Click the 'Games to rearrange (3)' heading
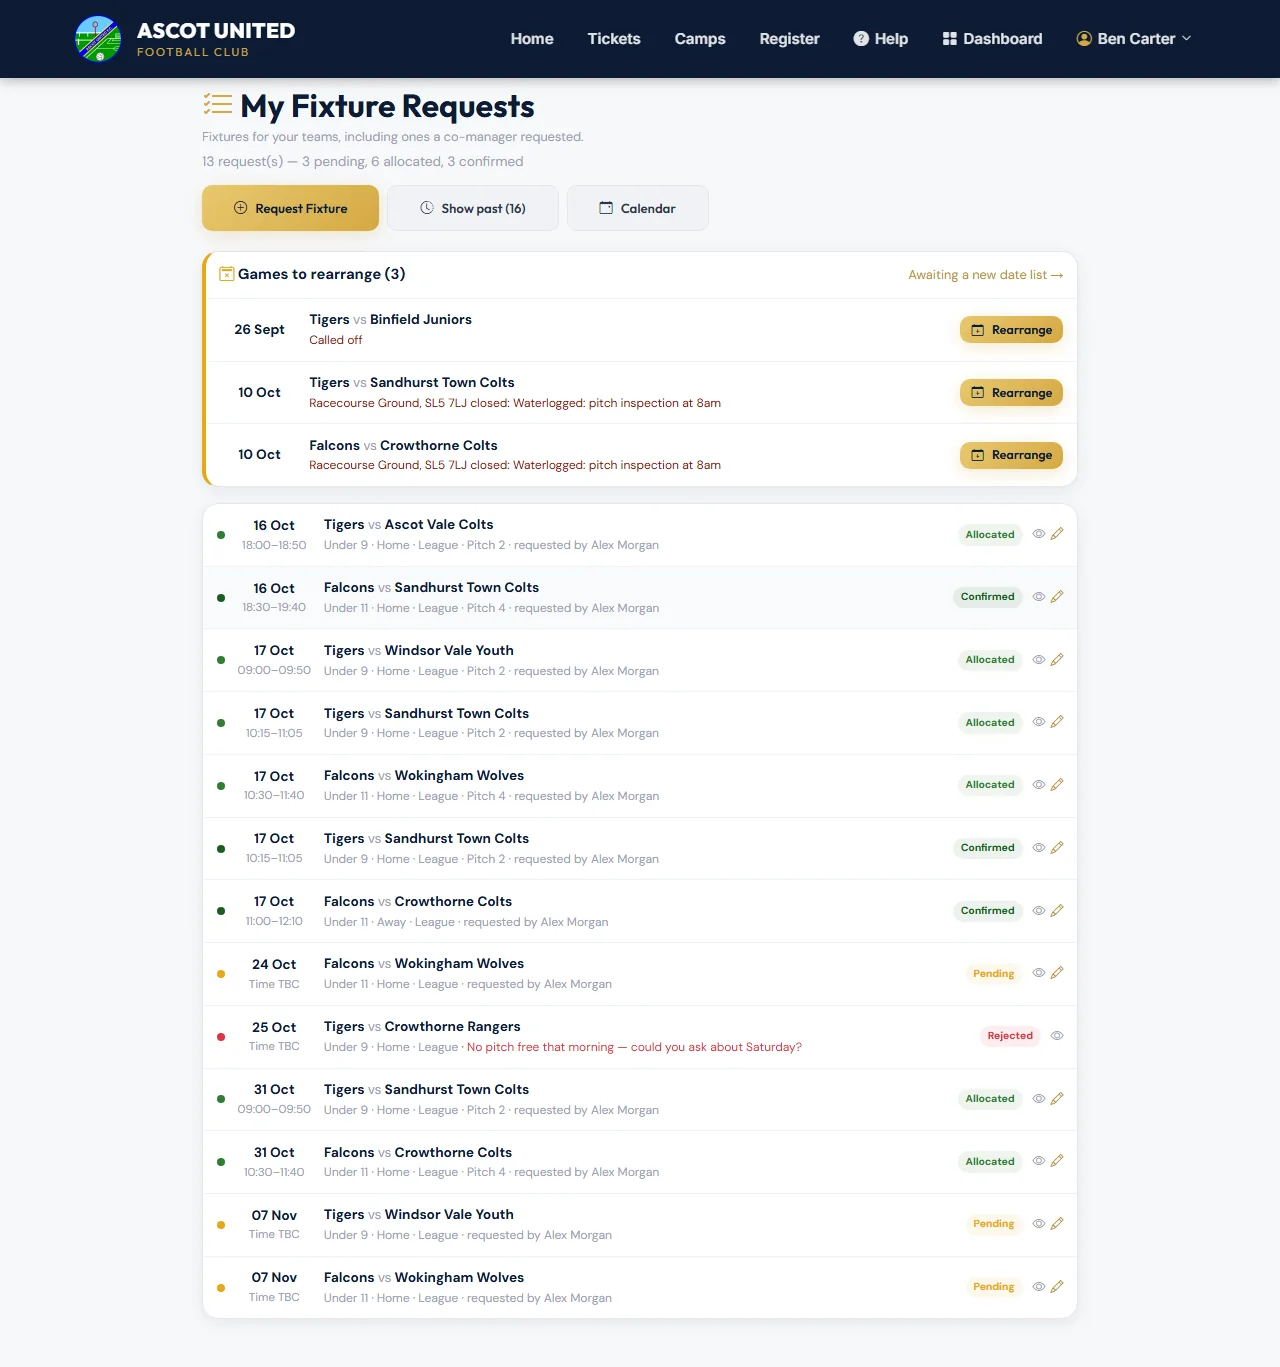 click(x=321, y=274)
